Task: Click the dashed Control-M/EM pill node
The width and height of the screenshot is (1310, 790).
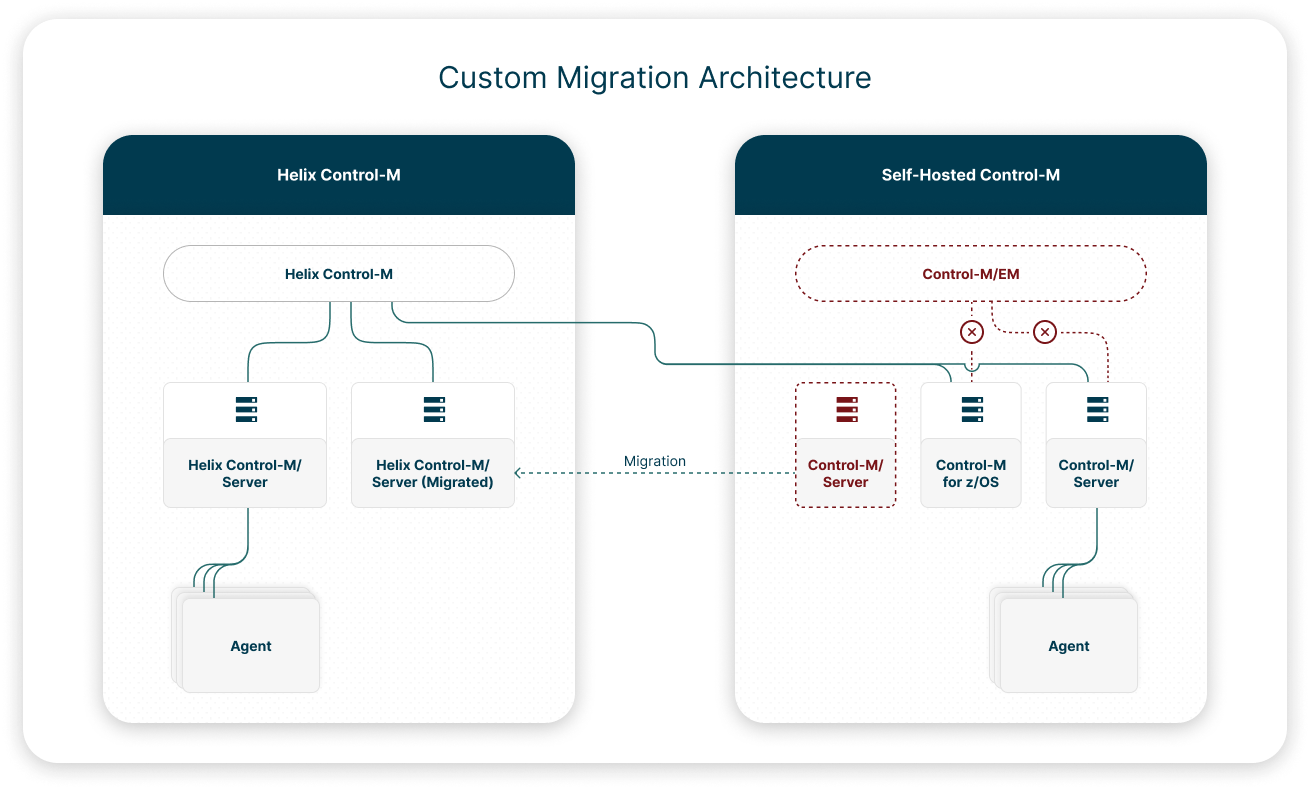Action: (970, 274)
